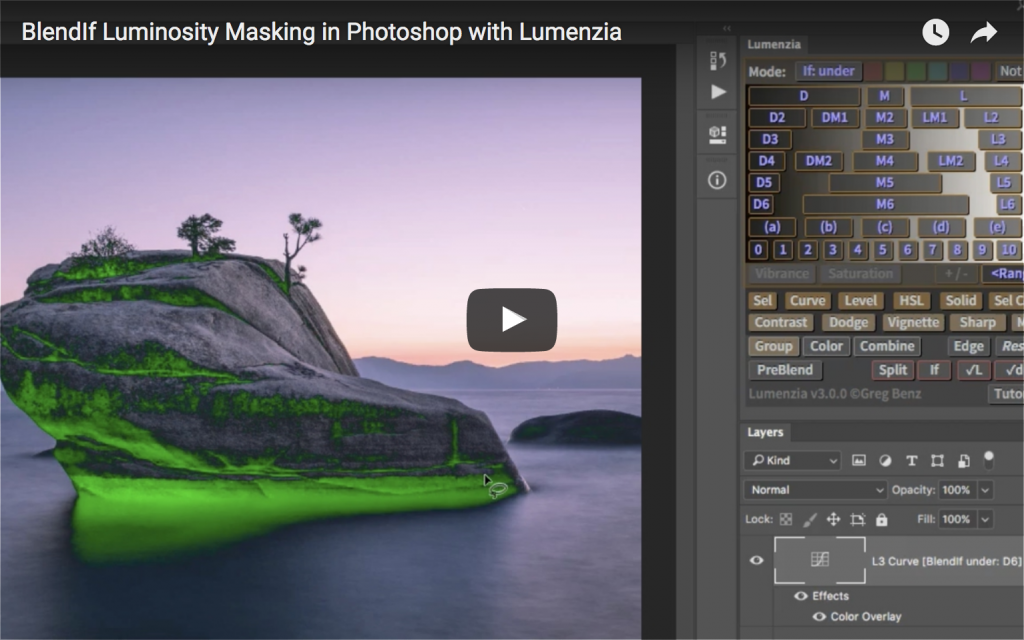The width and height of the screenshot is (1024, 640).
Task: Click the D2 mask button
Action: tap(776, 118)
